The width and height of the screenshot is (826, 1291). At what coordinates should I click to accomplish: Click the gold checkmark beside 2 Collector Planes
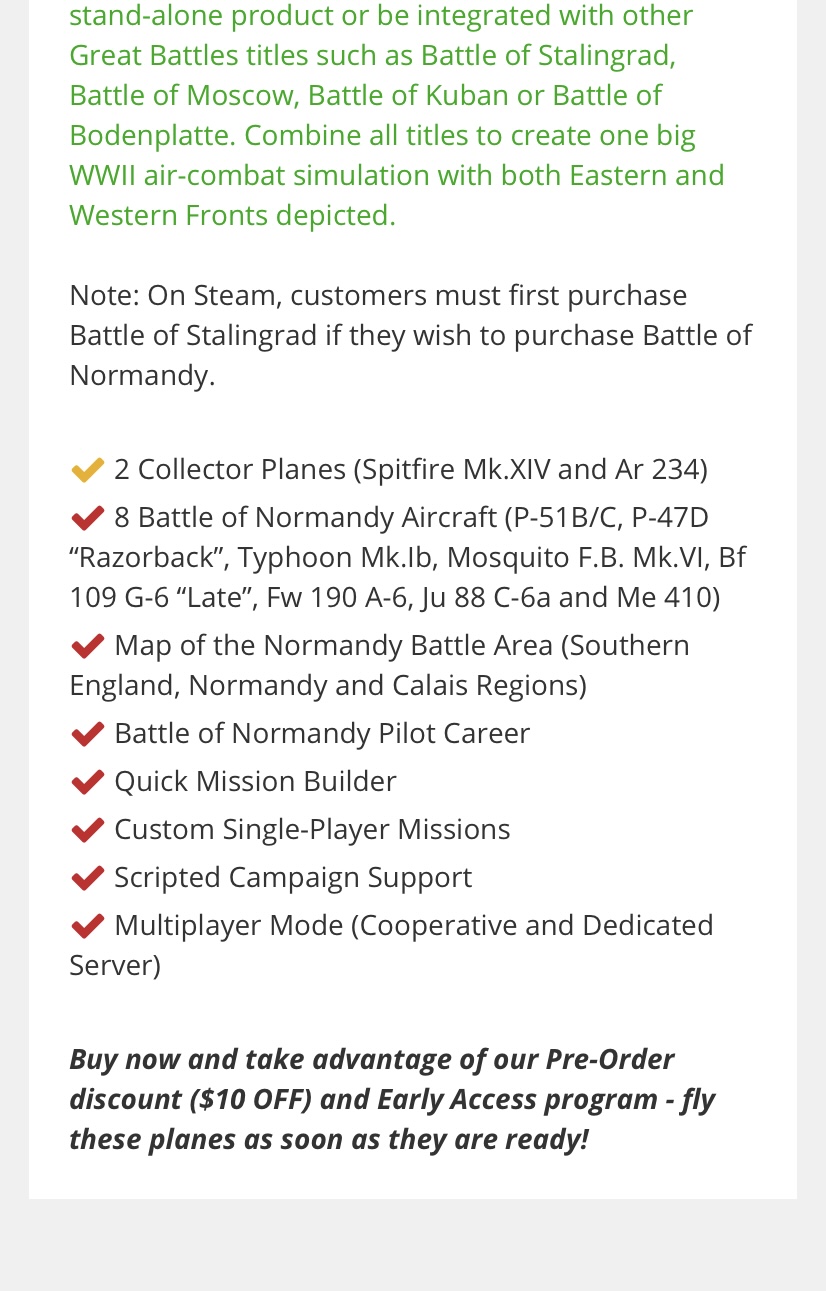pyautogui.click(x=88, y=470)
